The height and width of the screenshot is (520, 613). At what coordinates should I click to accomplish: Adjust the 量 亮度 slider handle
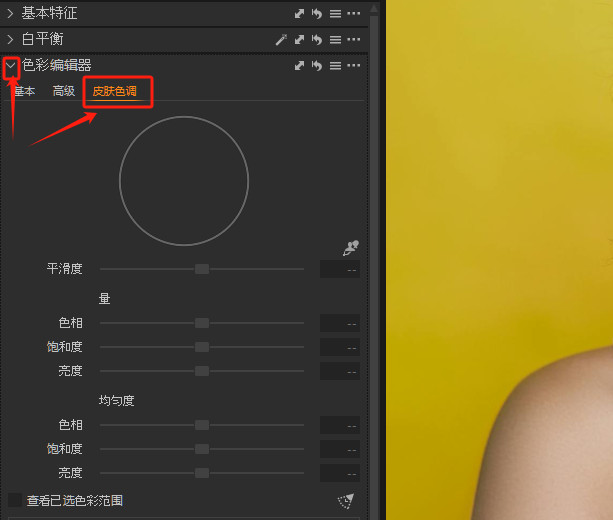point(202,371)
